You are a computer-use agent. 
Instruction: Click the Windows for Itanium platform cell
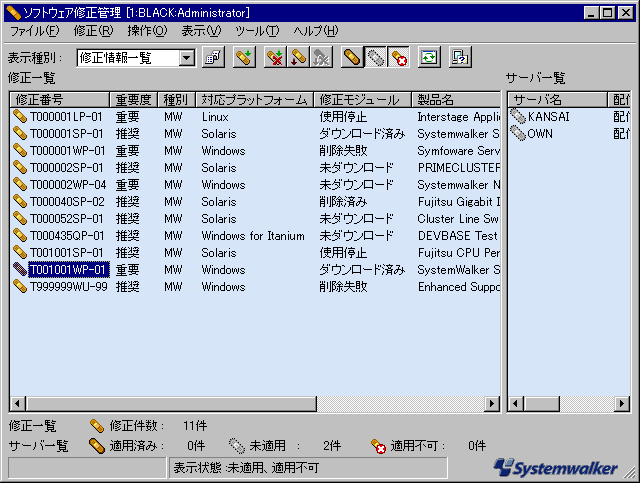click(253, 236)
